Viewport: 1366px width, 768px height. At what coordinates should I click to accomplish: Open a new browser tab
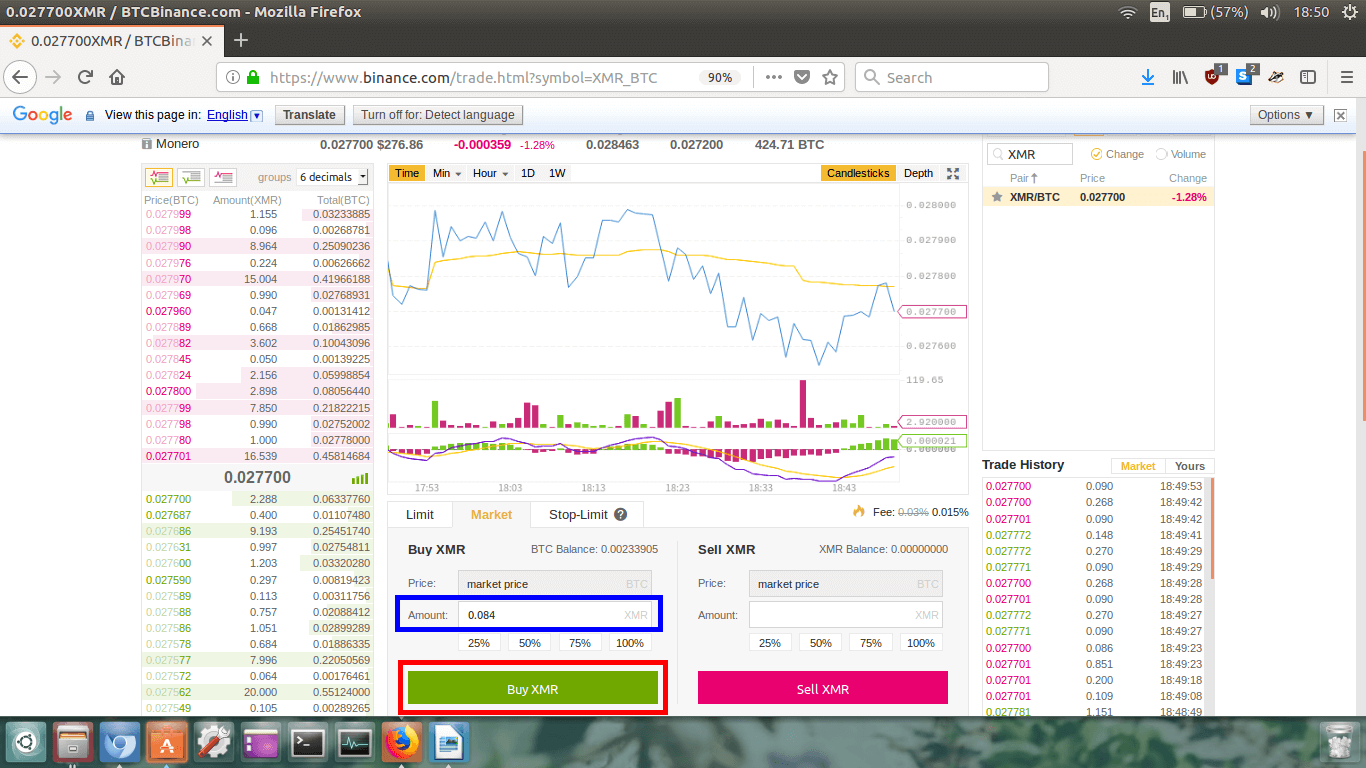pyautogui.click(x=240, y=41)
